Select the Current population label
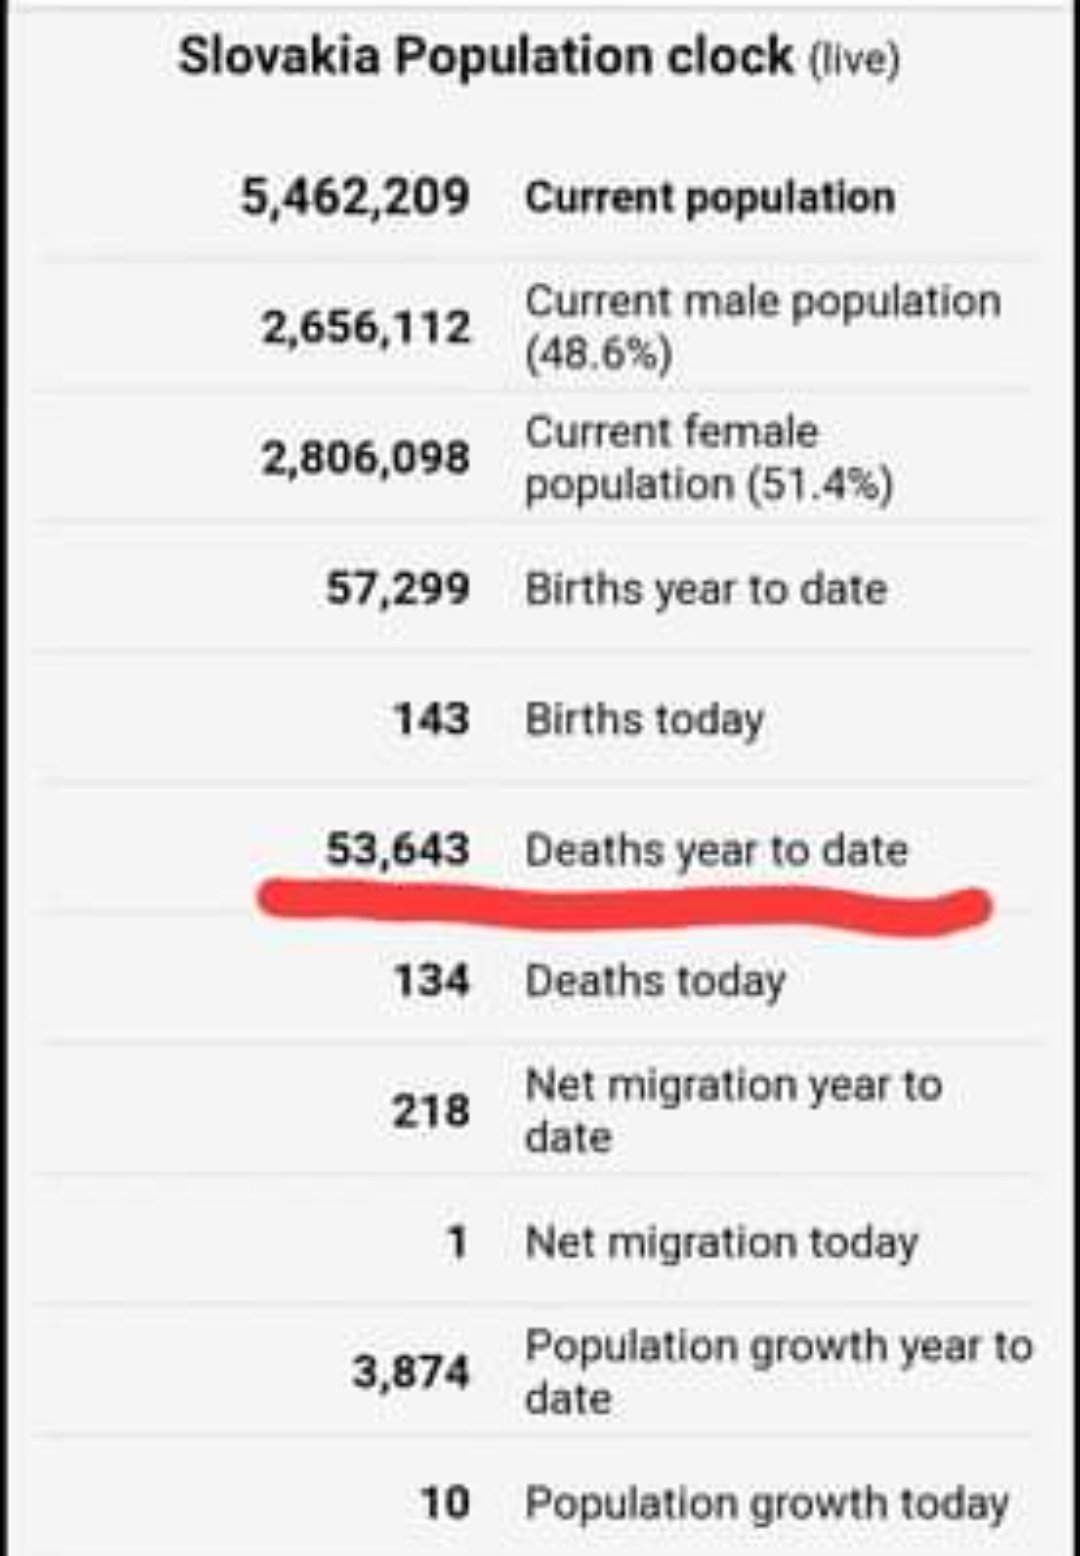 click(709, 197)
